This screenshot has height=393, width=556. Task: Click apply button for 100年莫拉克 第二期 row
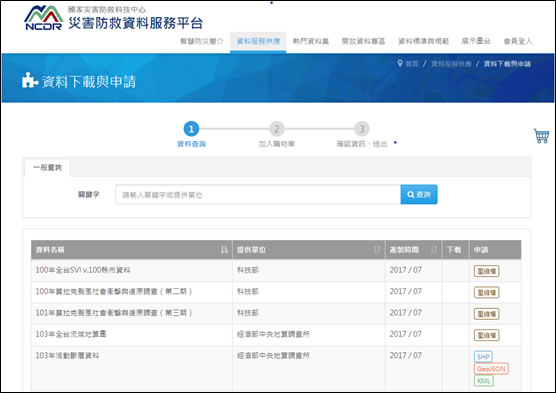click(x=486, y=292)
